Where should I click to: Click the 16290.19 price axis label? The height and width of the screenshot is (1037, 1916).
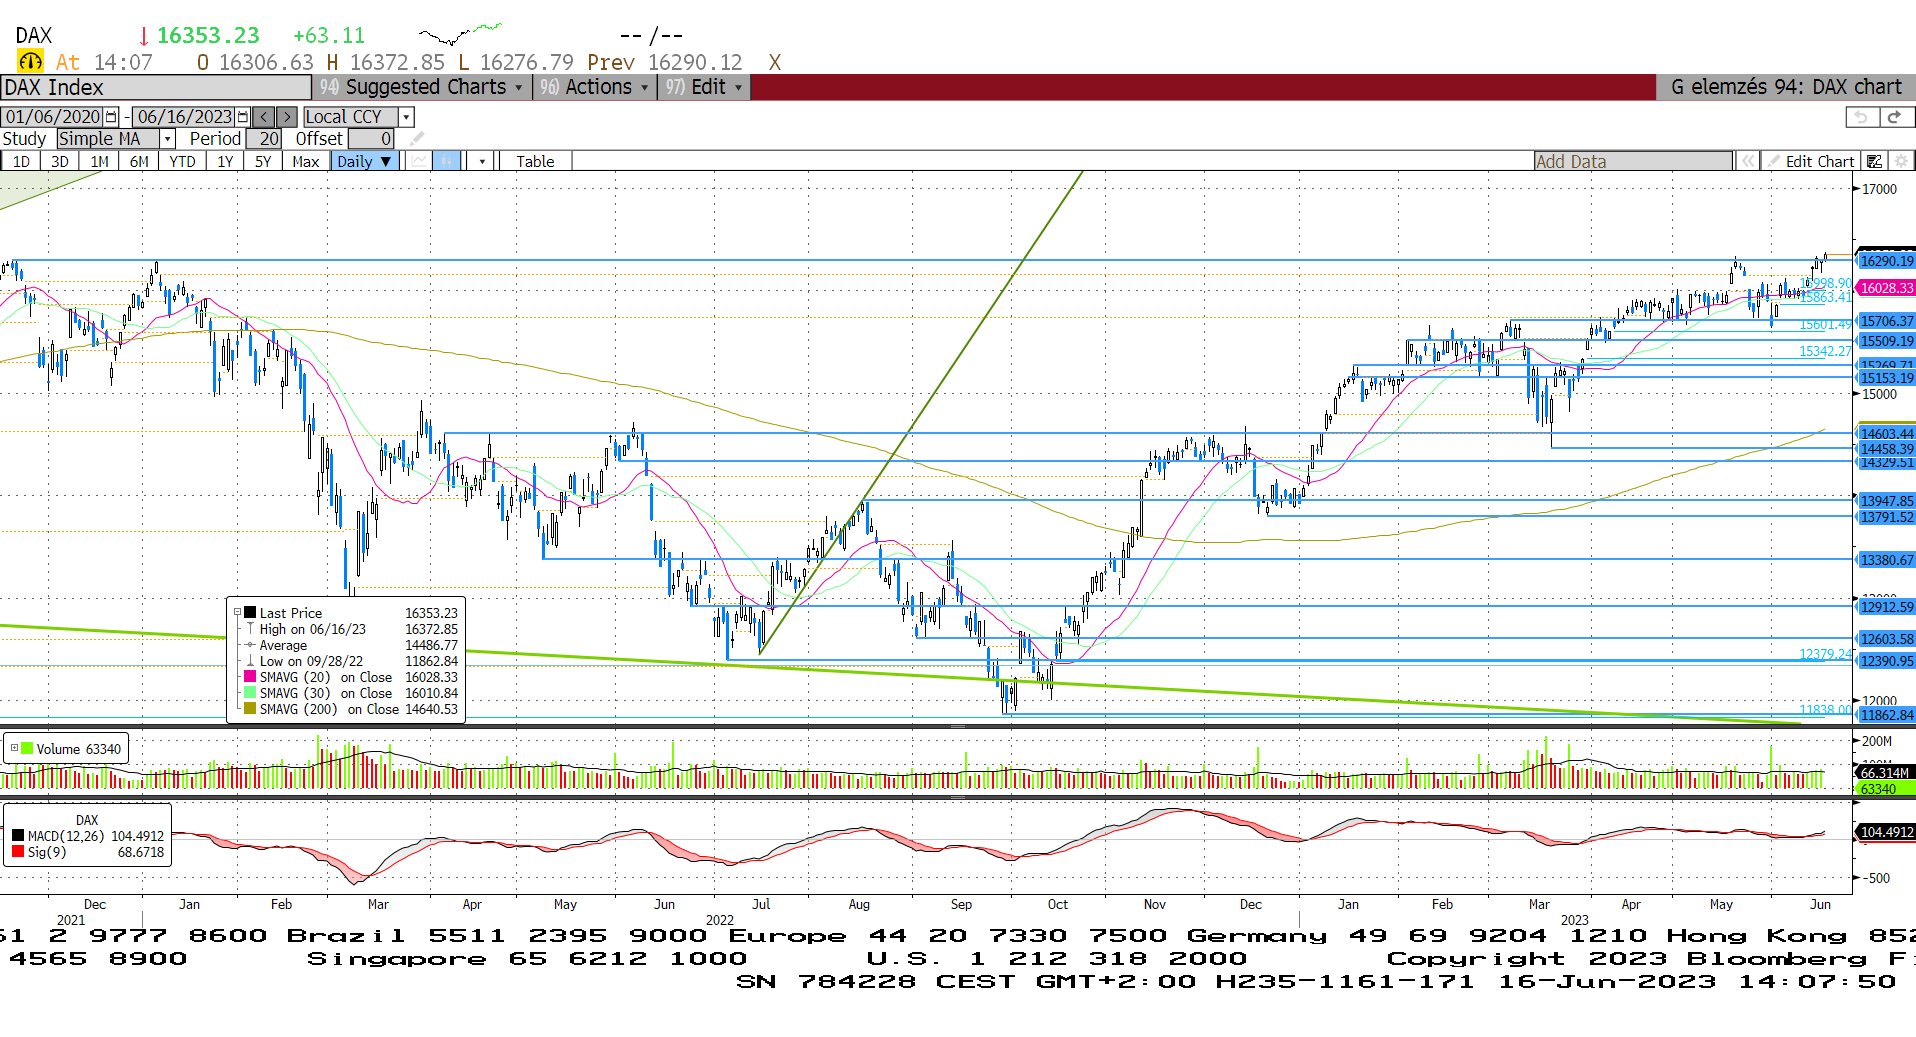click(x=1886, y=261)
